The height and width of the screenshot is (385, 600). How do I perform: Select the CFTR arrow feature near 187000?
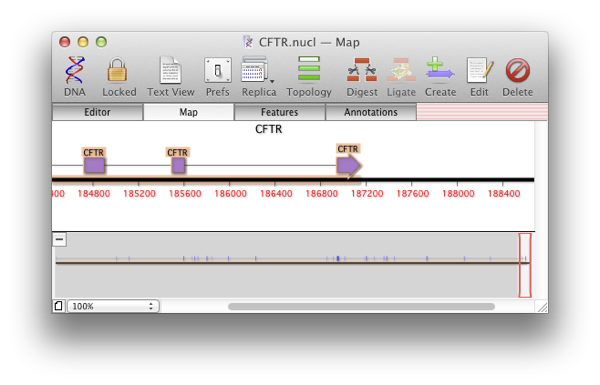coord(349,166)
